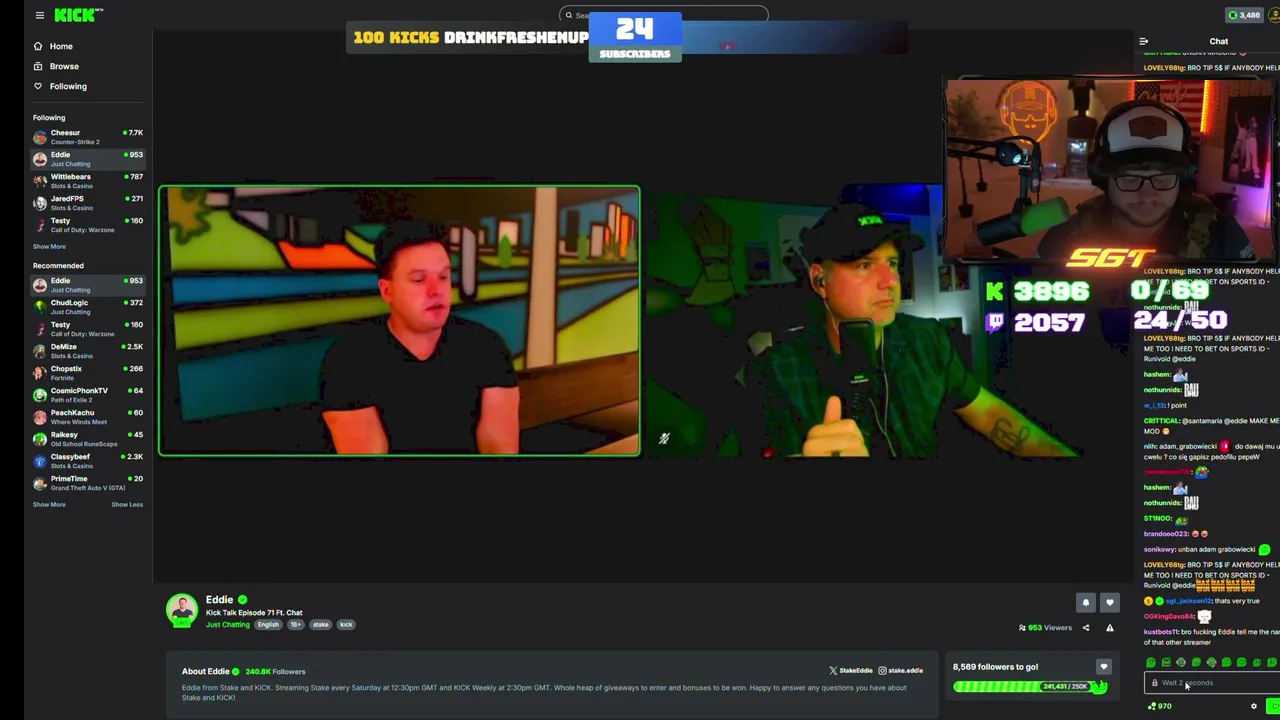Open chat settings gear icon

[1253, 707]
